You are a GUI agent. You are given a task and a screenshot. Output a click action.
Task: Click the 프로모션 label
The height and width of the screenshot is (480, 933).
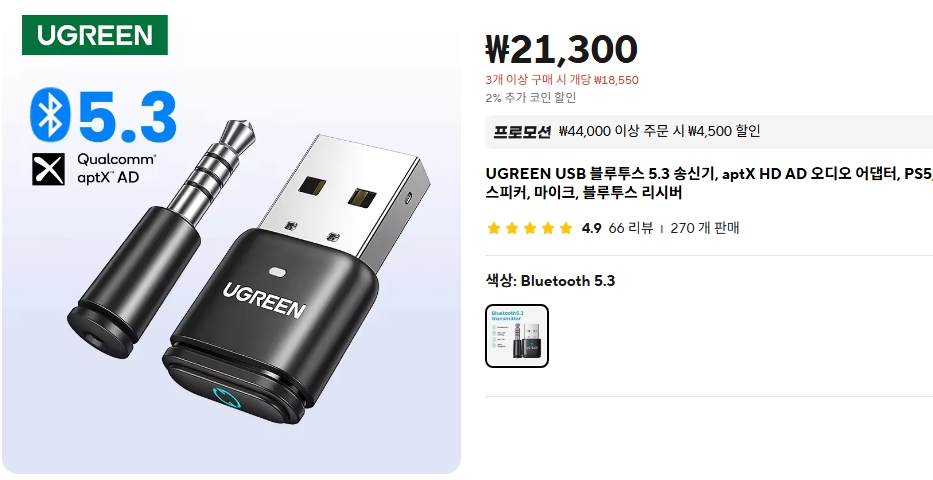click(522, 131)
